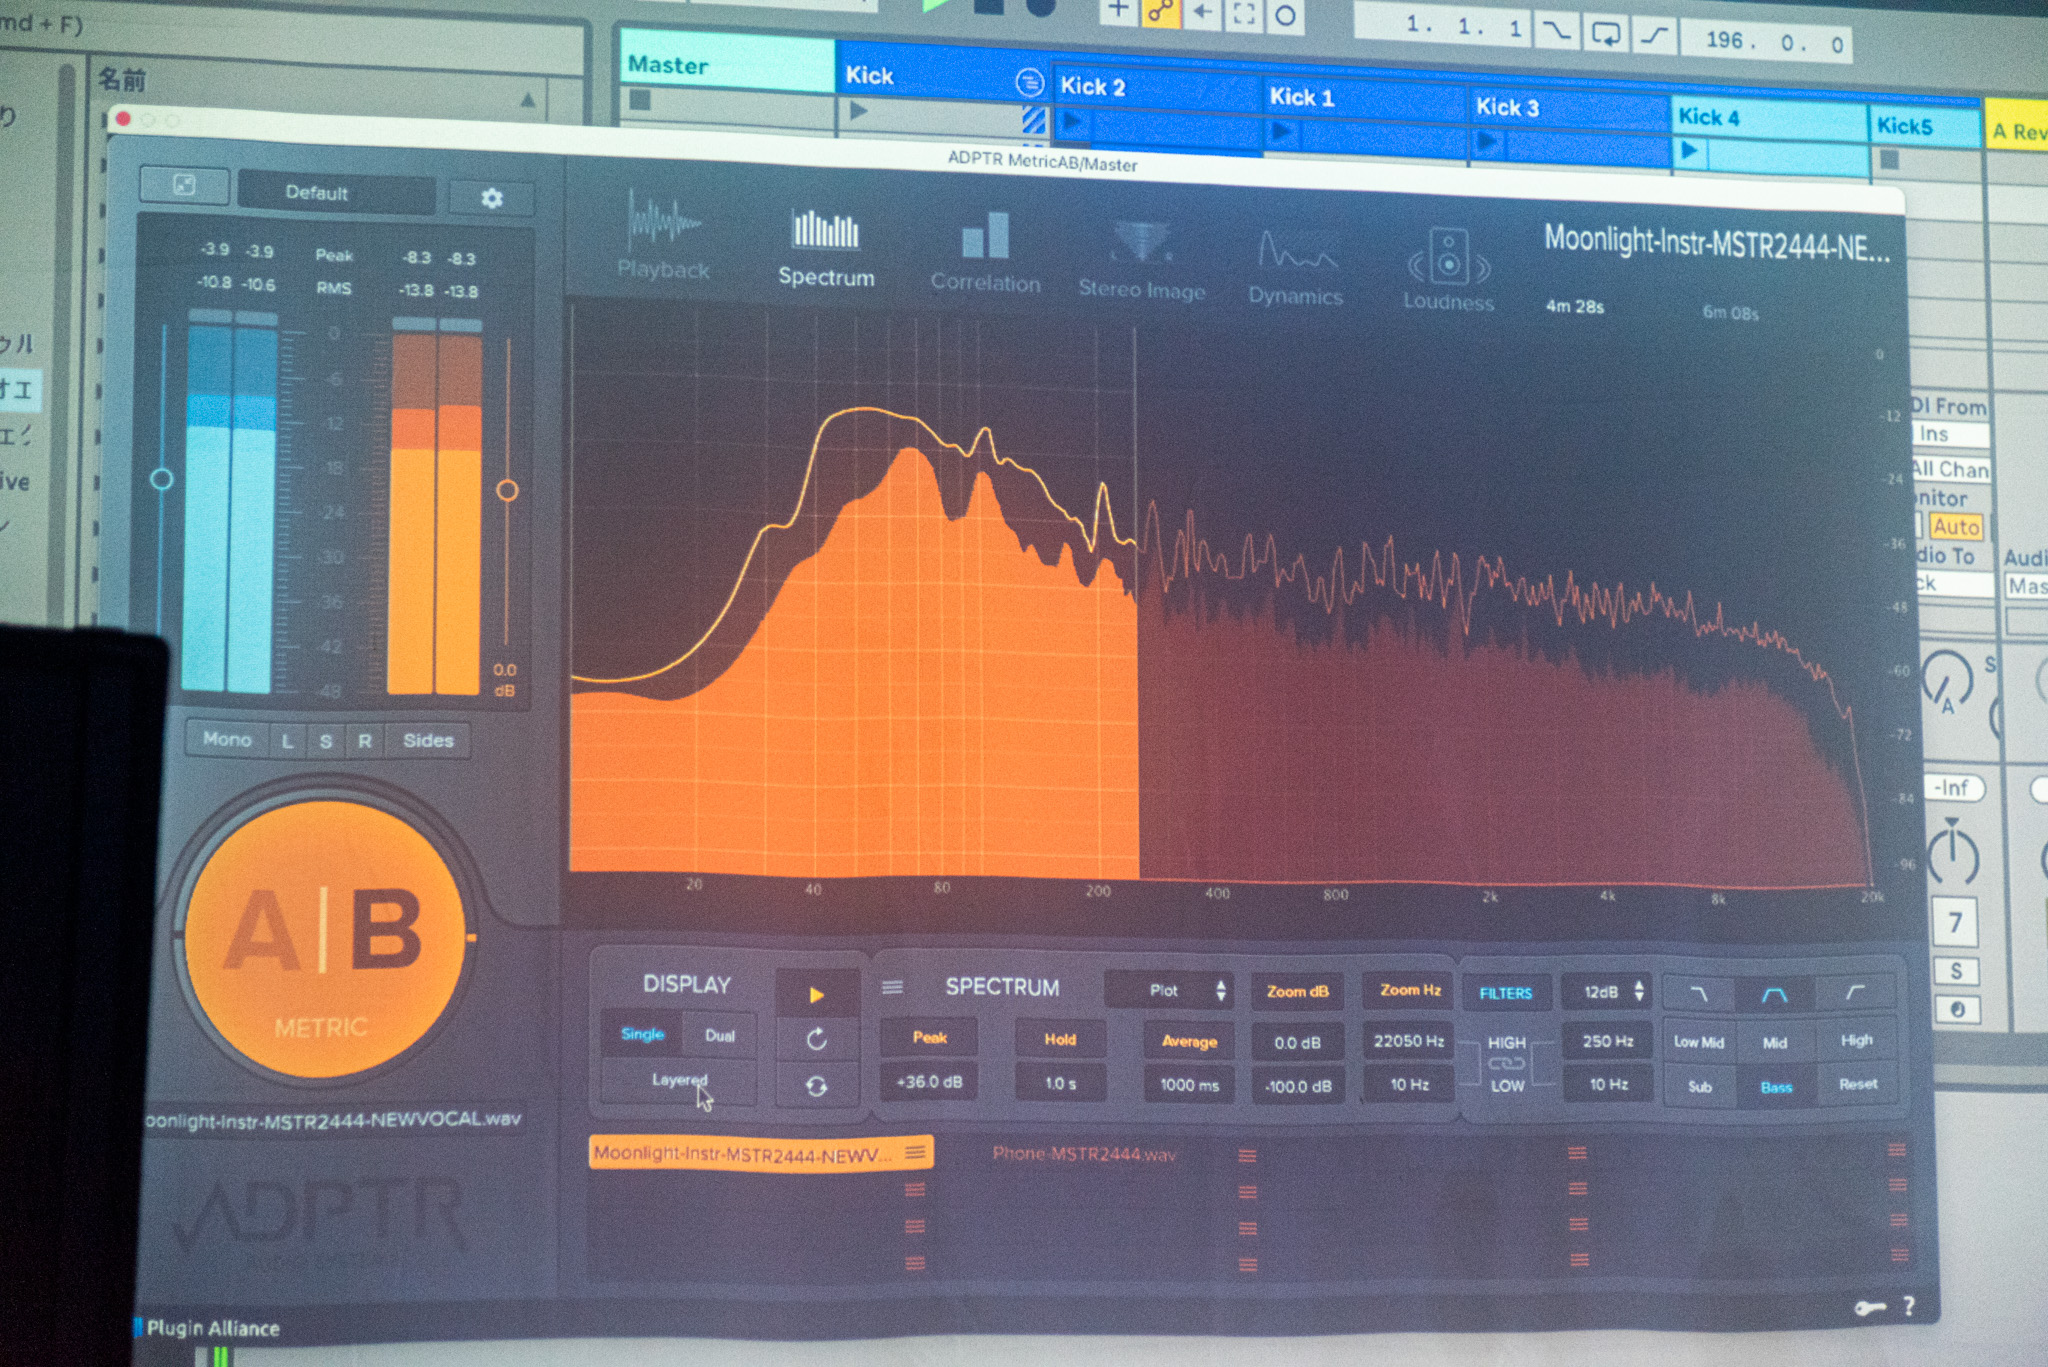Open menu icon on Moonlight reference slot
The width and height of the screenshot is (2048, 1367).
coord(915,1153)
